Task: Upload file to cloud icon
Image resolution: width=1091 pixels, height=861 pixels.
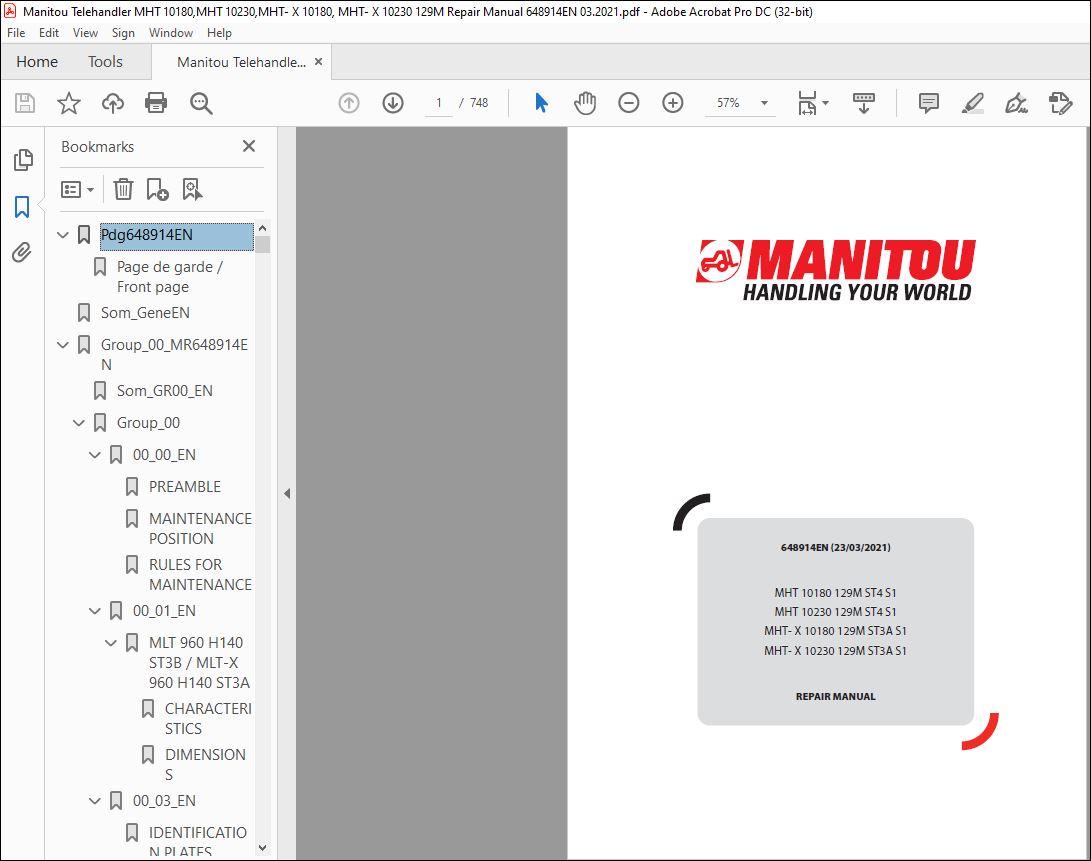Action: [113, 103]
